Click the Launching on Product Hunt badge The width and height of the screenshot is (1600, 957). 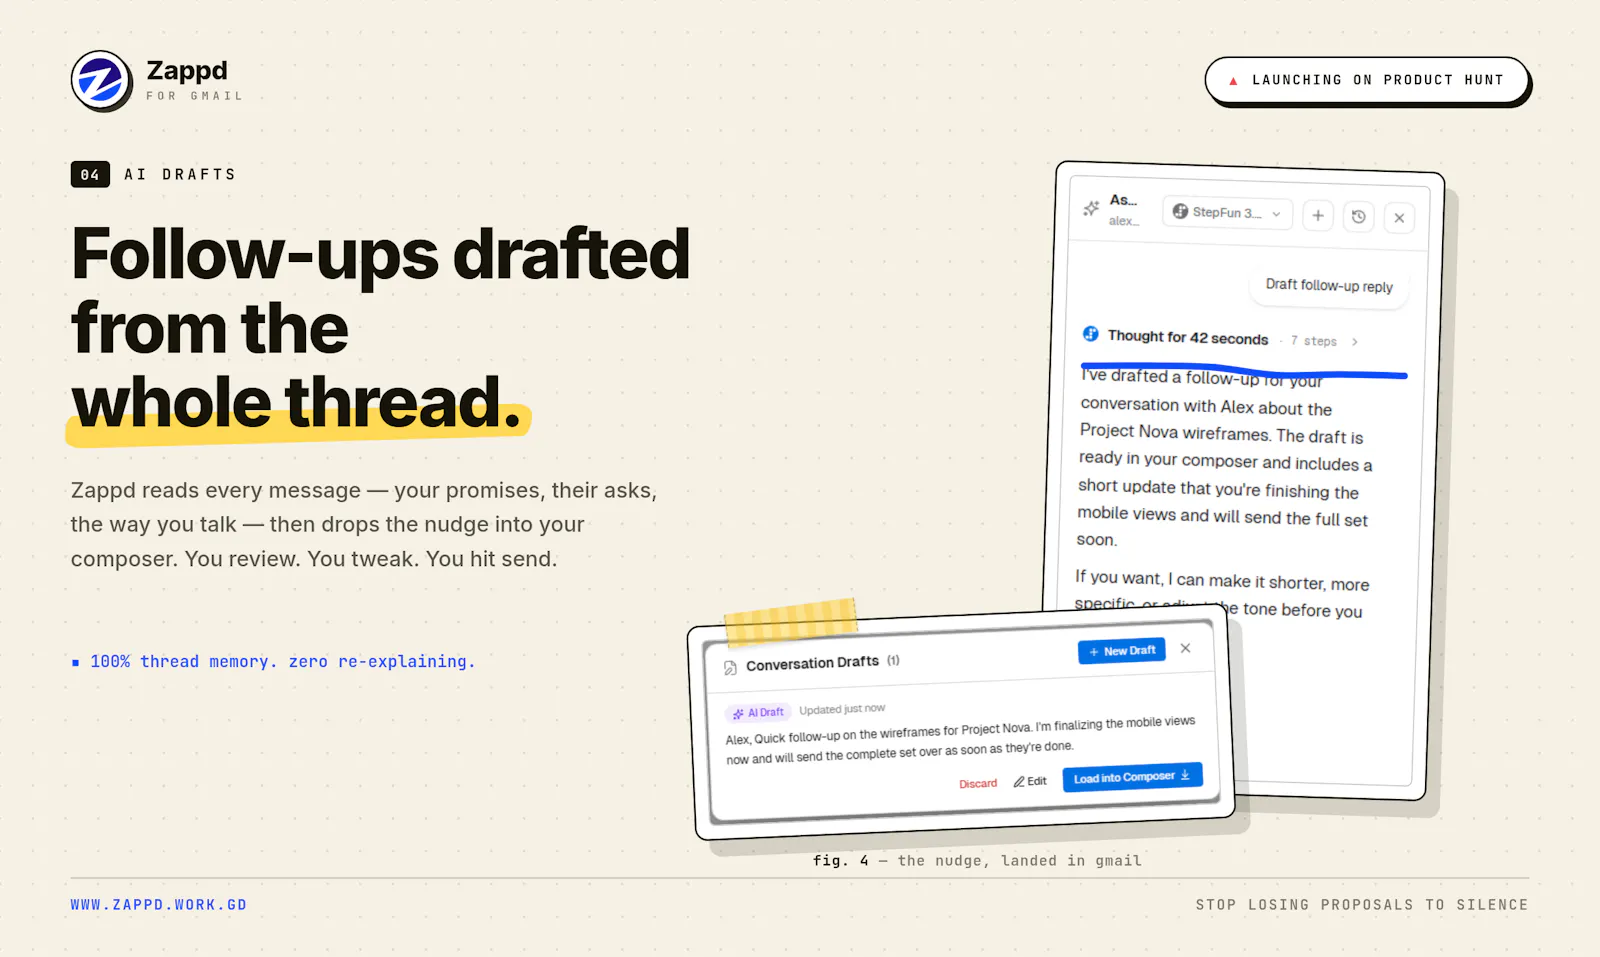tap(1367, 80)
